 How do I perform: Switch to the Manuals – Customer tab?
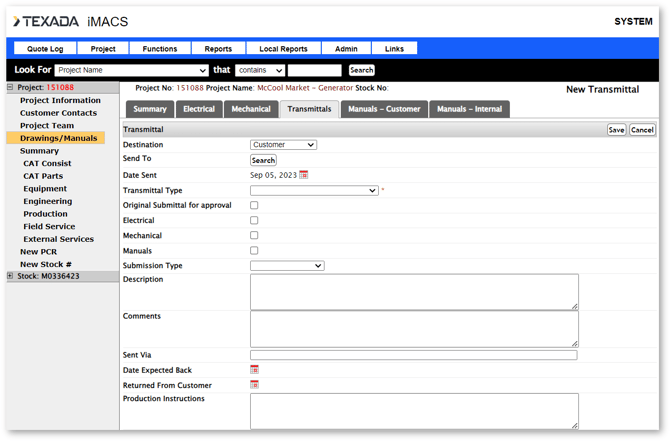point(384,109)
